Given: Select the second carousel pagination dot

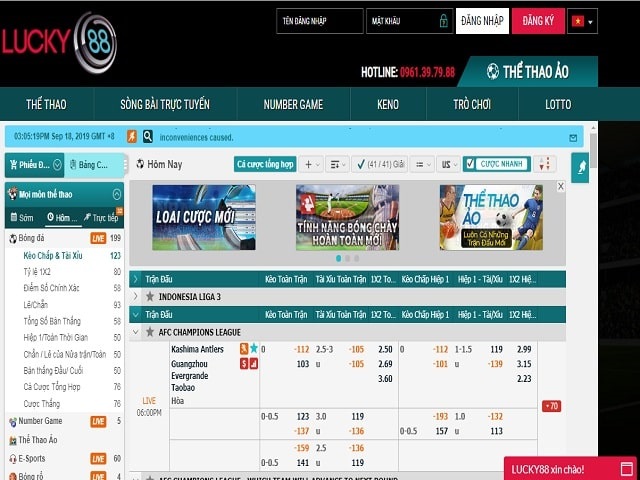Looking at the screenshot, I should tap(347, 258).
